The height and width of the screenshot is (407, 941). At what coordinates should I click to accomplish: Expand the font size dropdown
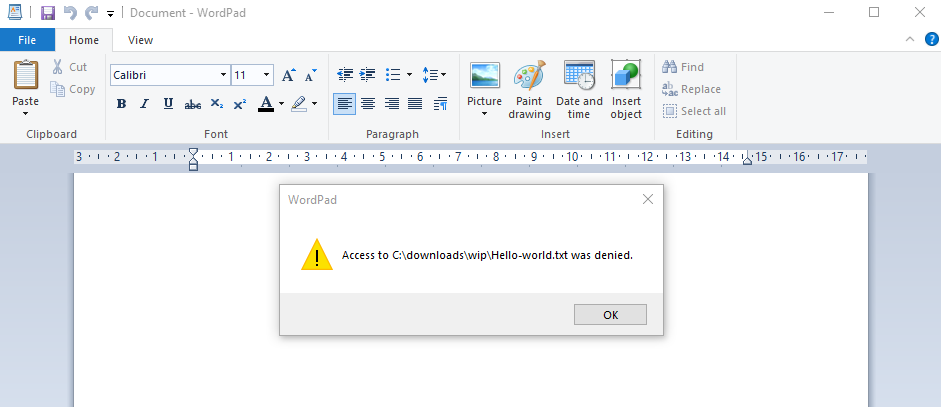pyautogui.click(x=266, y=75)
